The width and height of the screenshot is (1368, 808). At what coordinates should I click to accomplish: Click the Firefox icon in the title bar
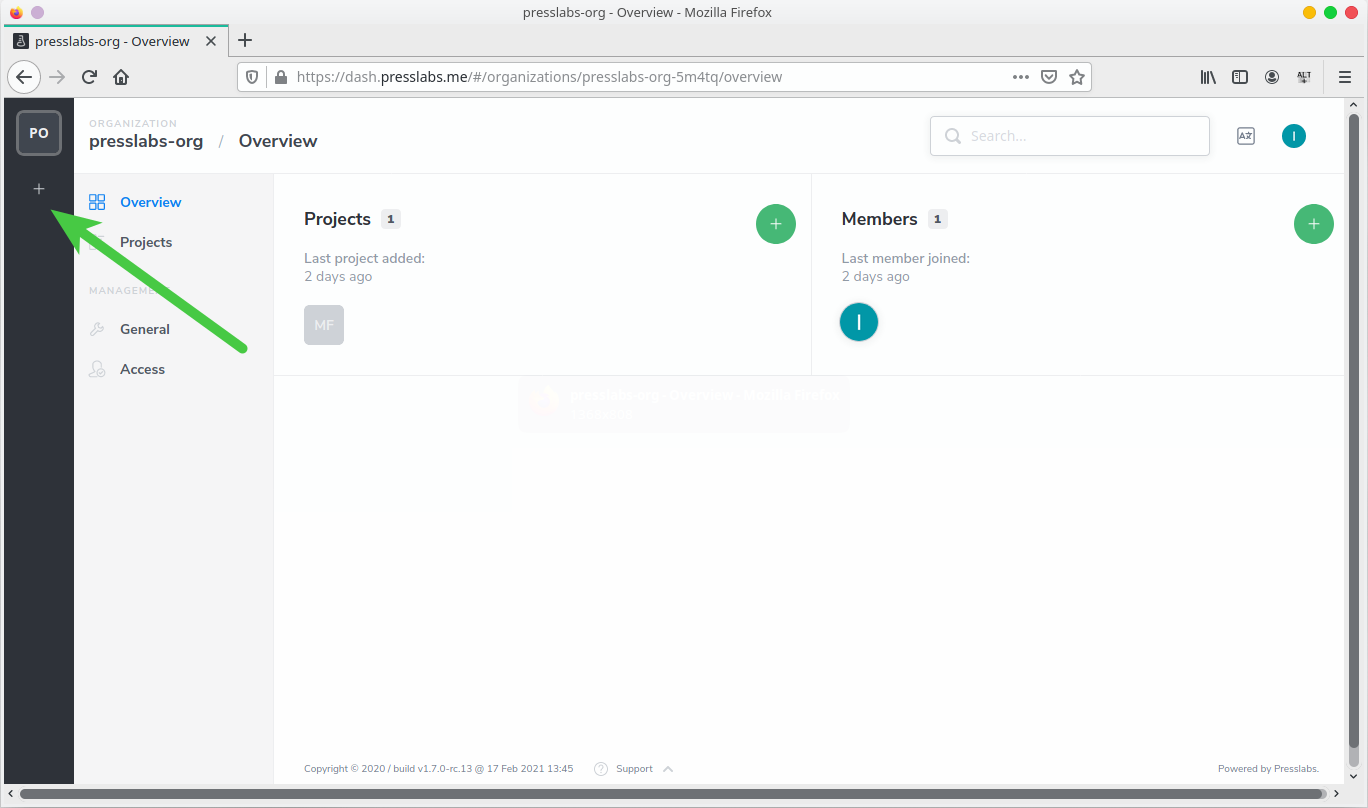click(16, 12)
